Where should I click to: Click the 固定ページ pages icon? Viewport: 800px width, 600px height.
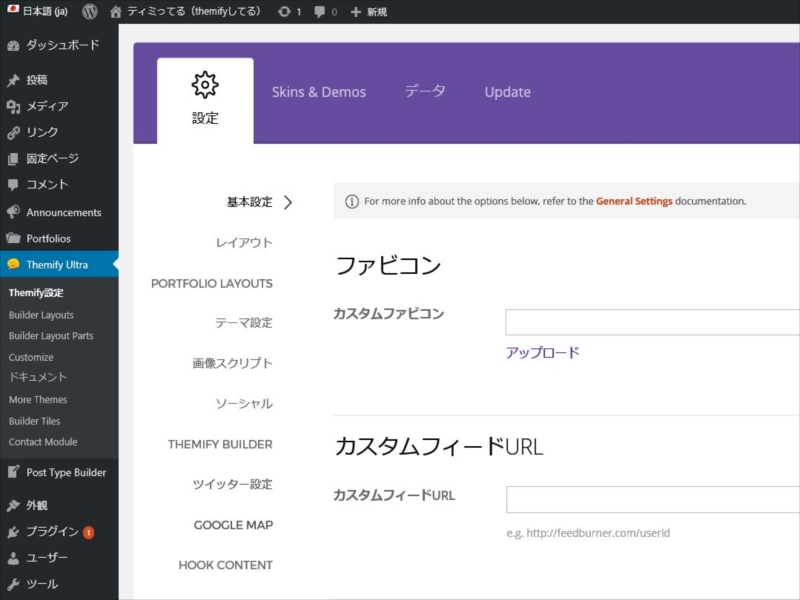(13, 159)
